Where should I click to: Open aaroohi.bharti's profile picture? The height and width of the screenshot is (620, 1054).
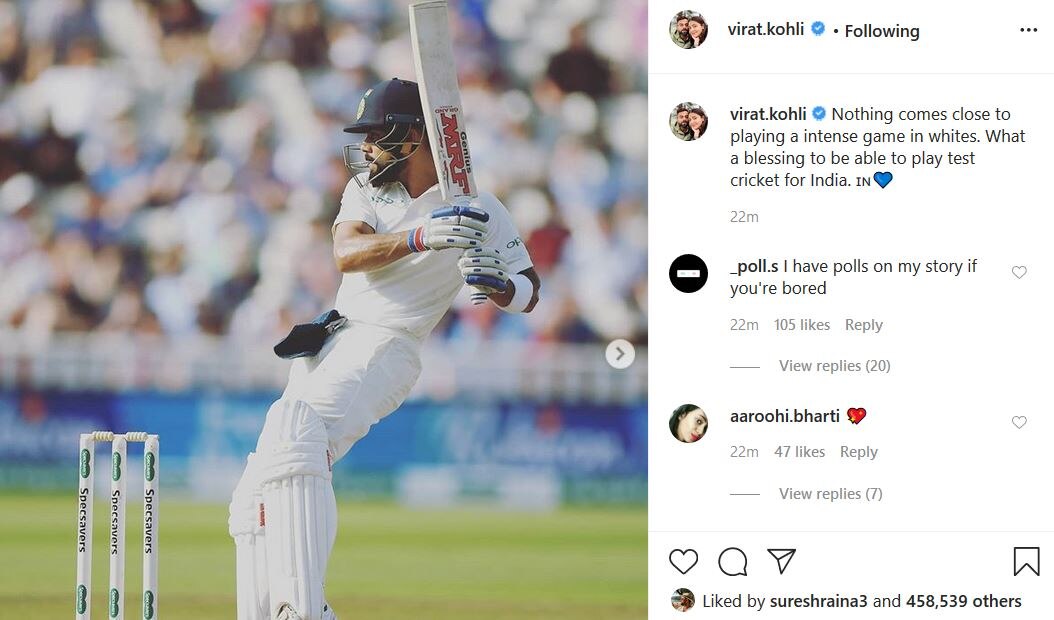688,423
